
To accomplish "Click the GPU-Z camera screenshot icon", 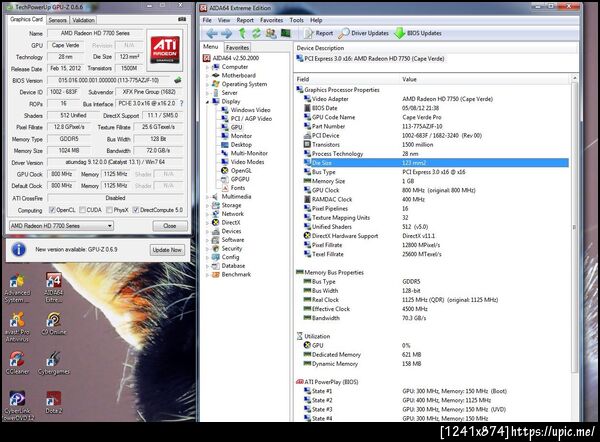I will [182, 19].
